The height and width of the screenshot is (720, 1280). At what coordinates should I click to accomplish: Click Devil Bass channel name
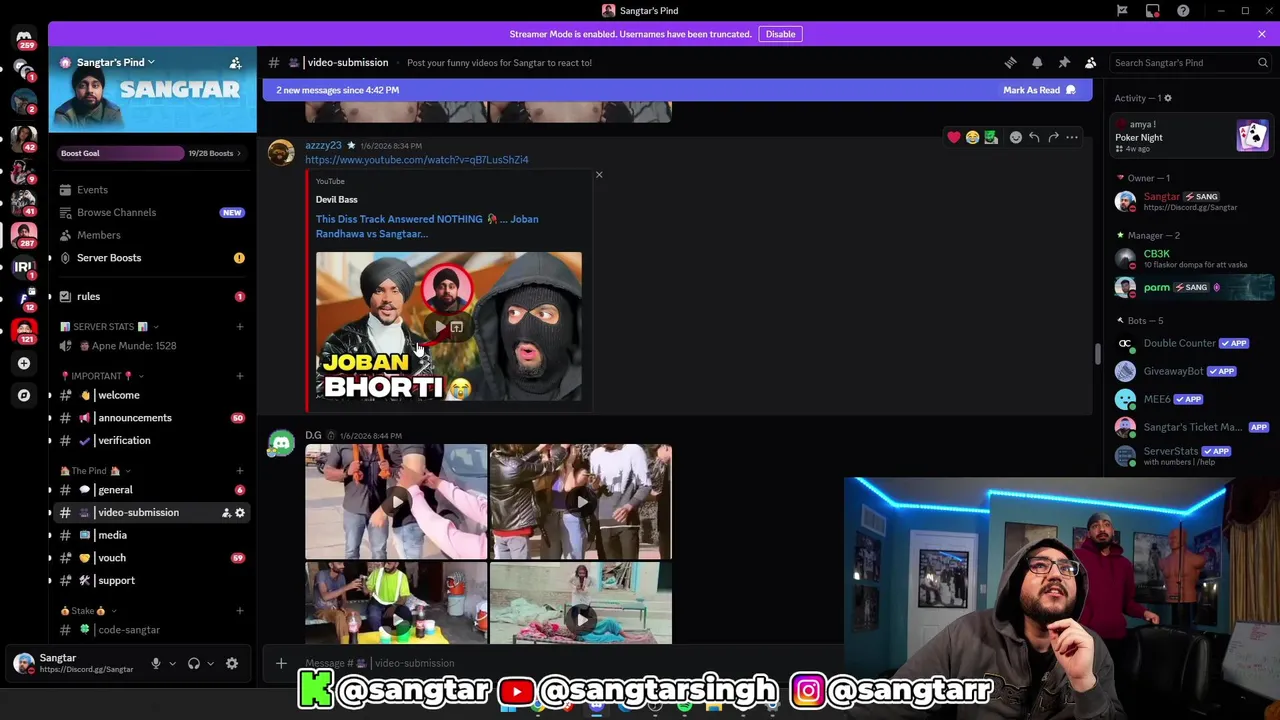pos(337,200)
